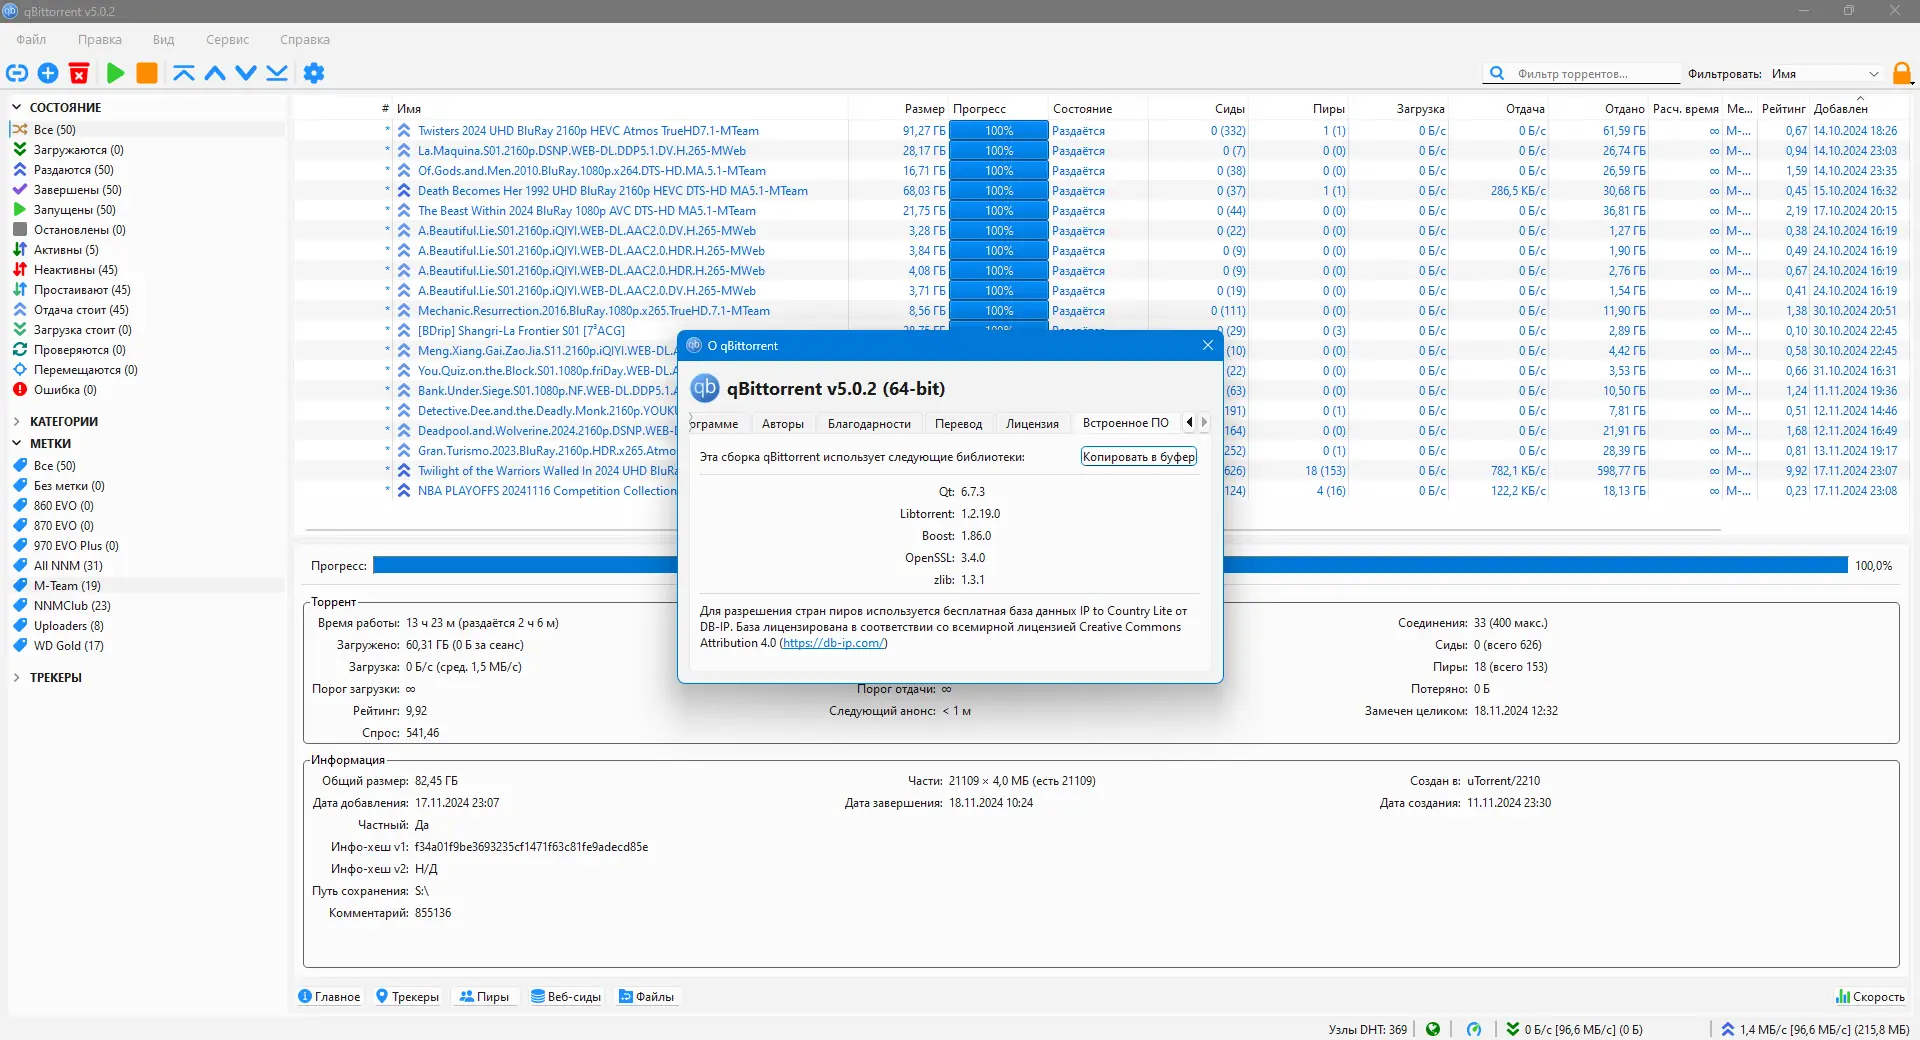Click the add torrent link toolbar icon
Screen dimensions: 1920x1040
17,73
